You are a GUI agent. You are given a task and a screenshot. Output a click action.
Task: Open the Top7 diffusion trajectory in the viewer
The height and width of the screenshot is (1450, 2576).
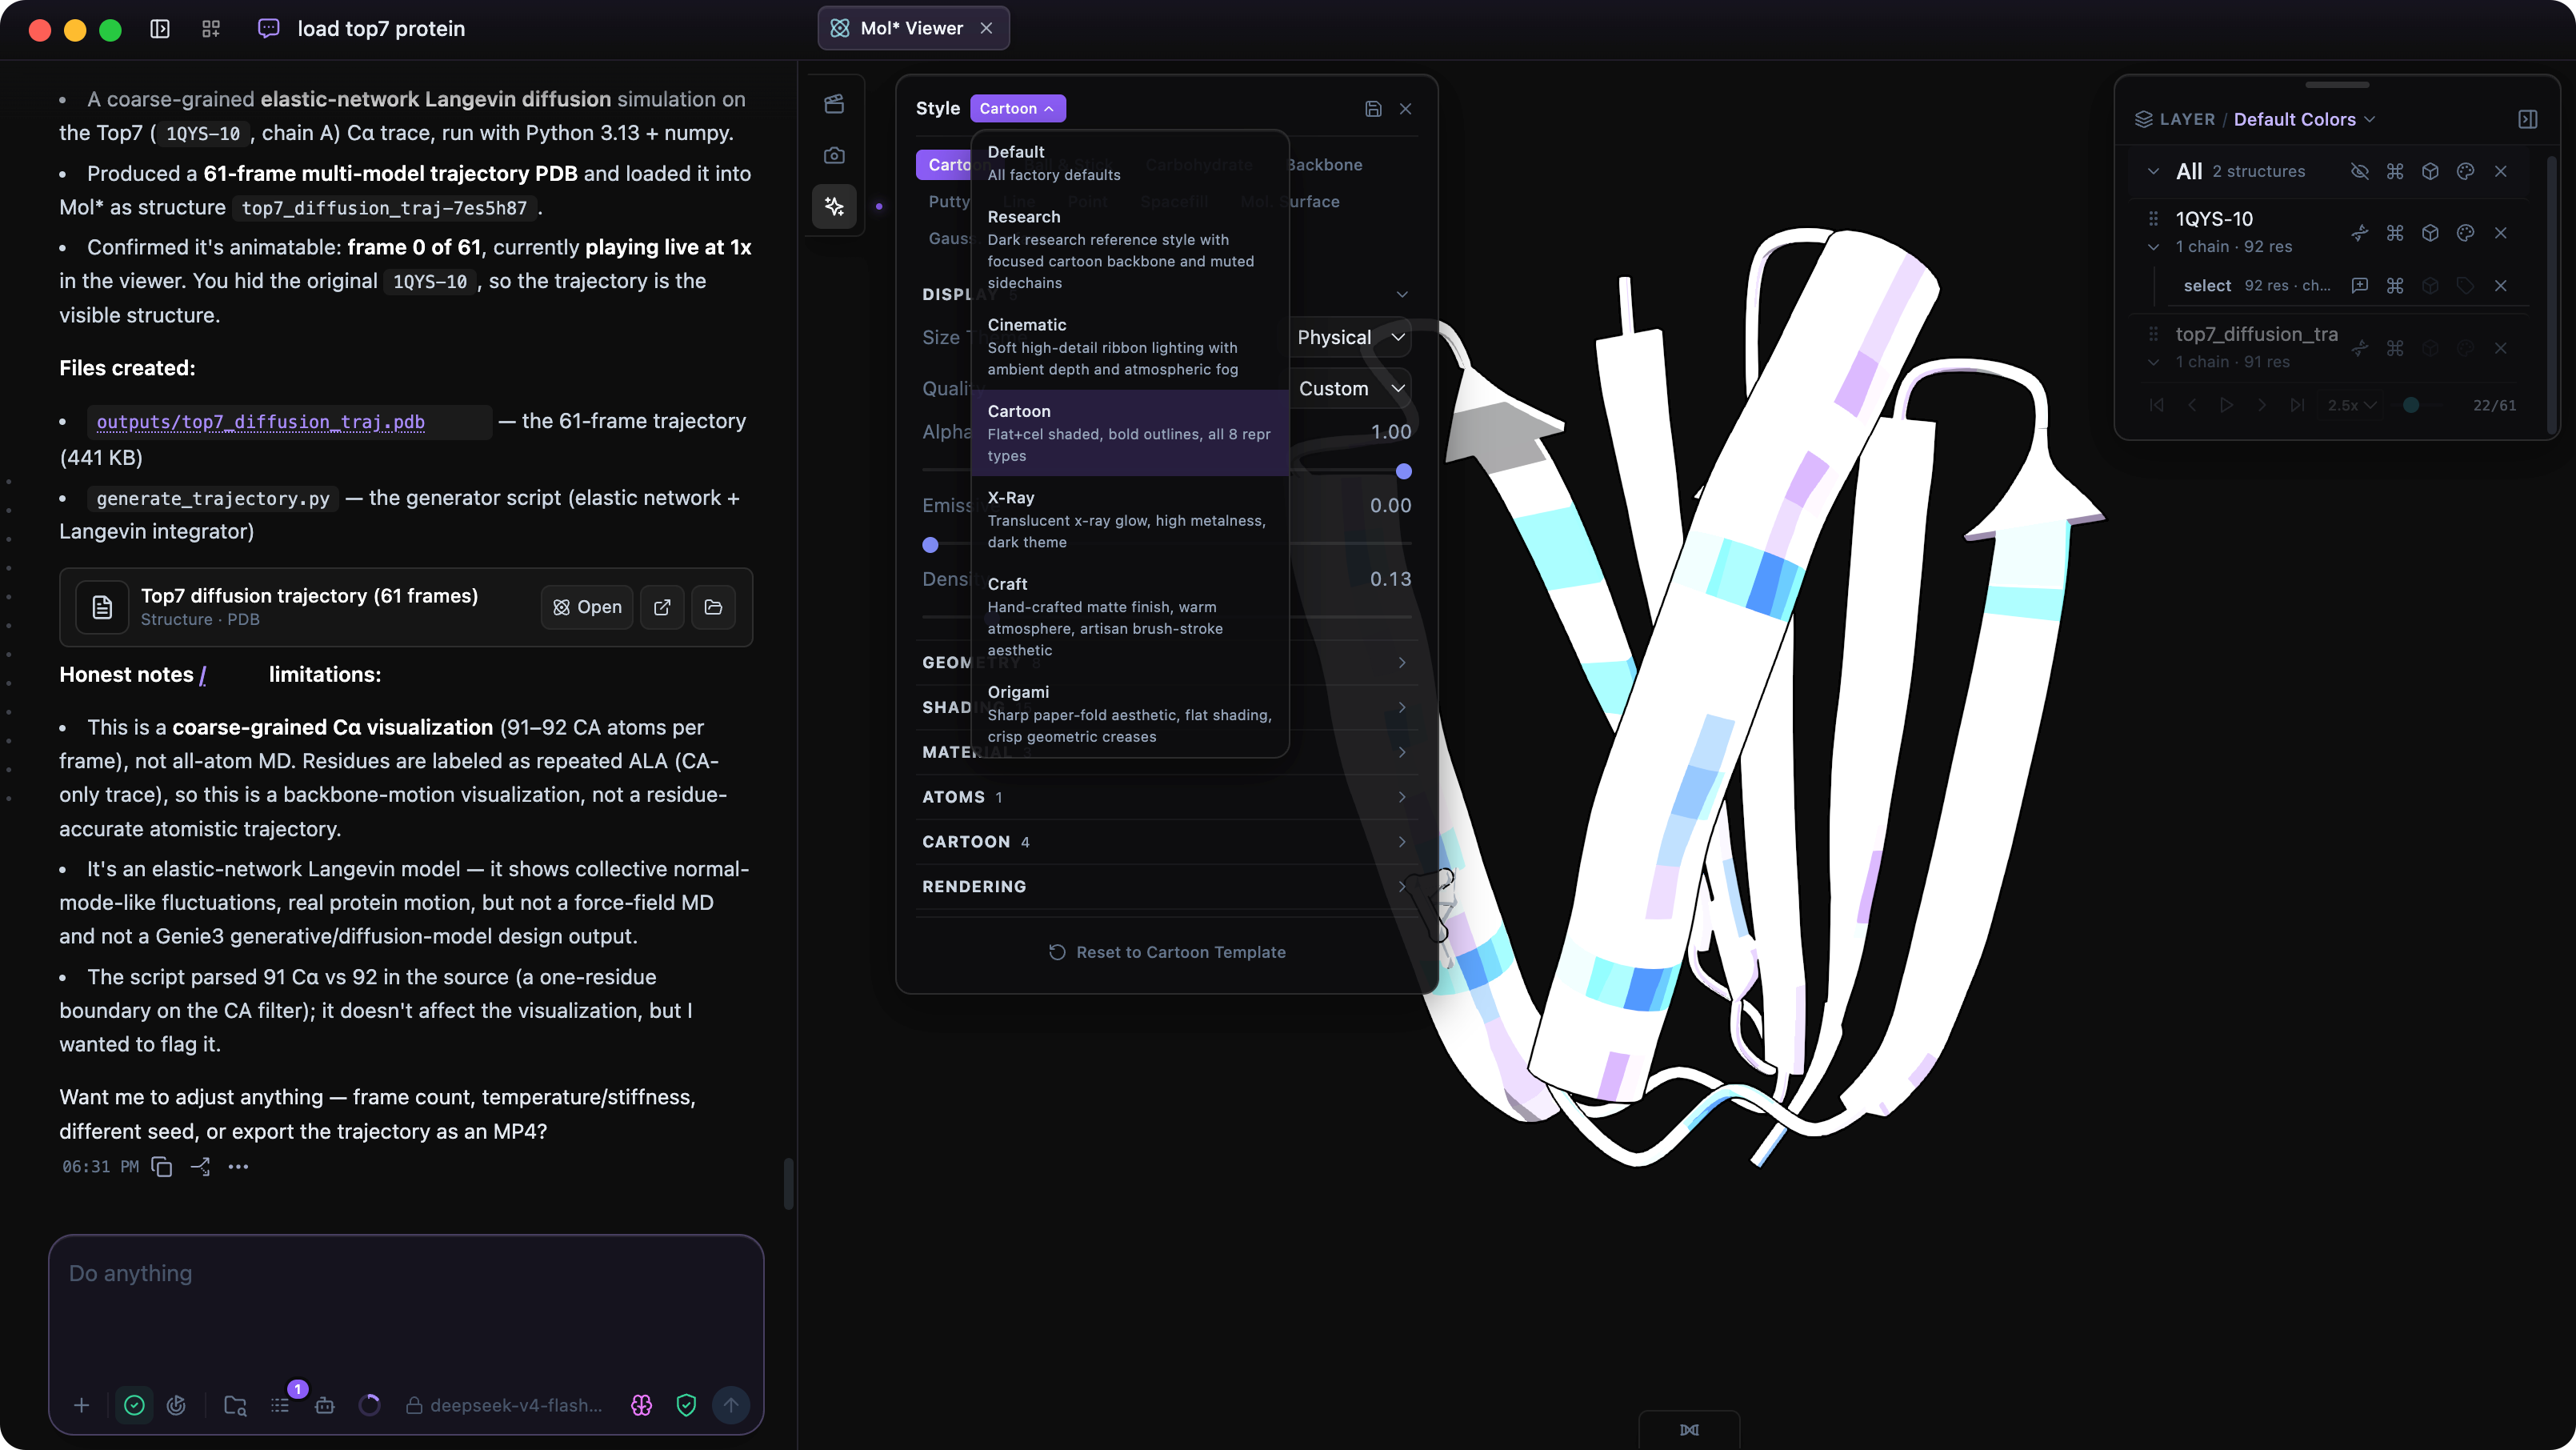[587, 607]
